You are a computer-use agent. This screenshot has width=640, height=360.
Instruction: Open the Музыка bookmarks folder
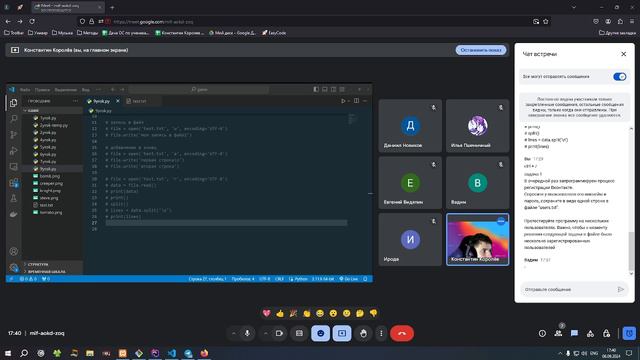coord(62,33)
